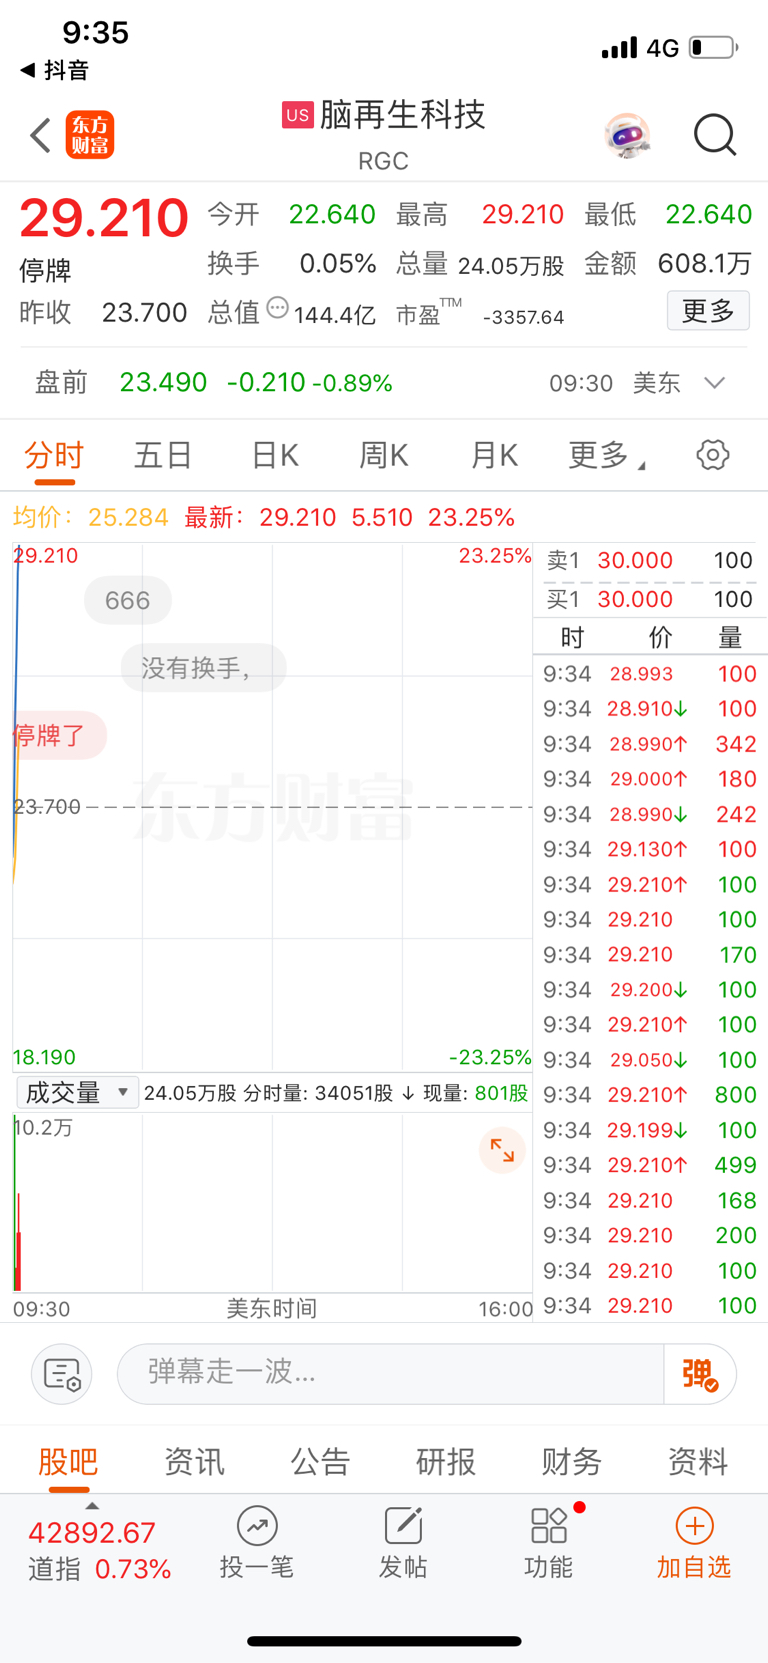The height and width of the screenshot is (1663, 768).
Task: Open the 资讯 news tab
Action: click(194, 1462)
